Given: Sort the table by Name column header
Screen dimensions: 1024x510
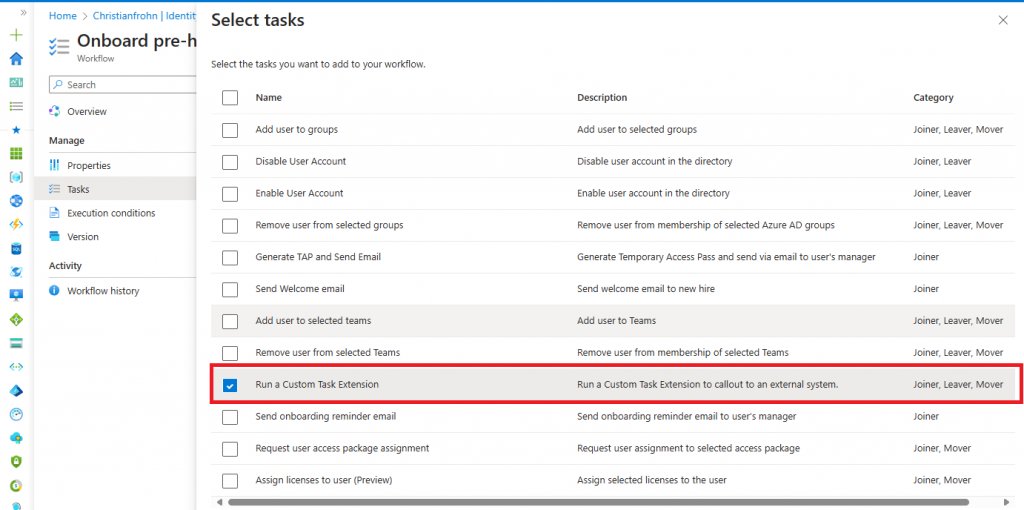Looking at the screenshot, I should click(269, 98).
